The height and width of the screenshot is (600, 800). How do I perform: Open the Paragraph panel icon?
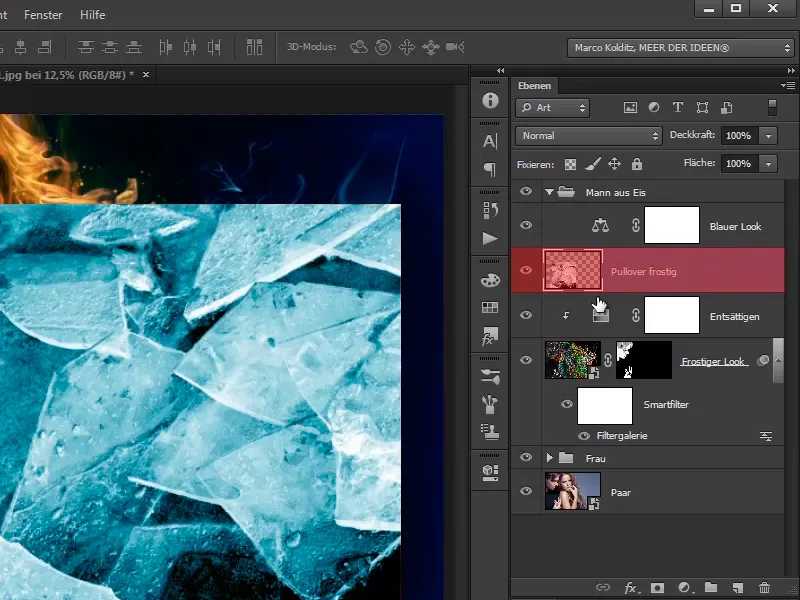point(490,169)
